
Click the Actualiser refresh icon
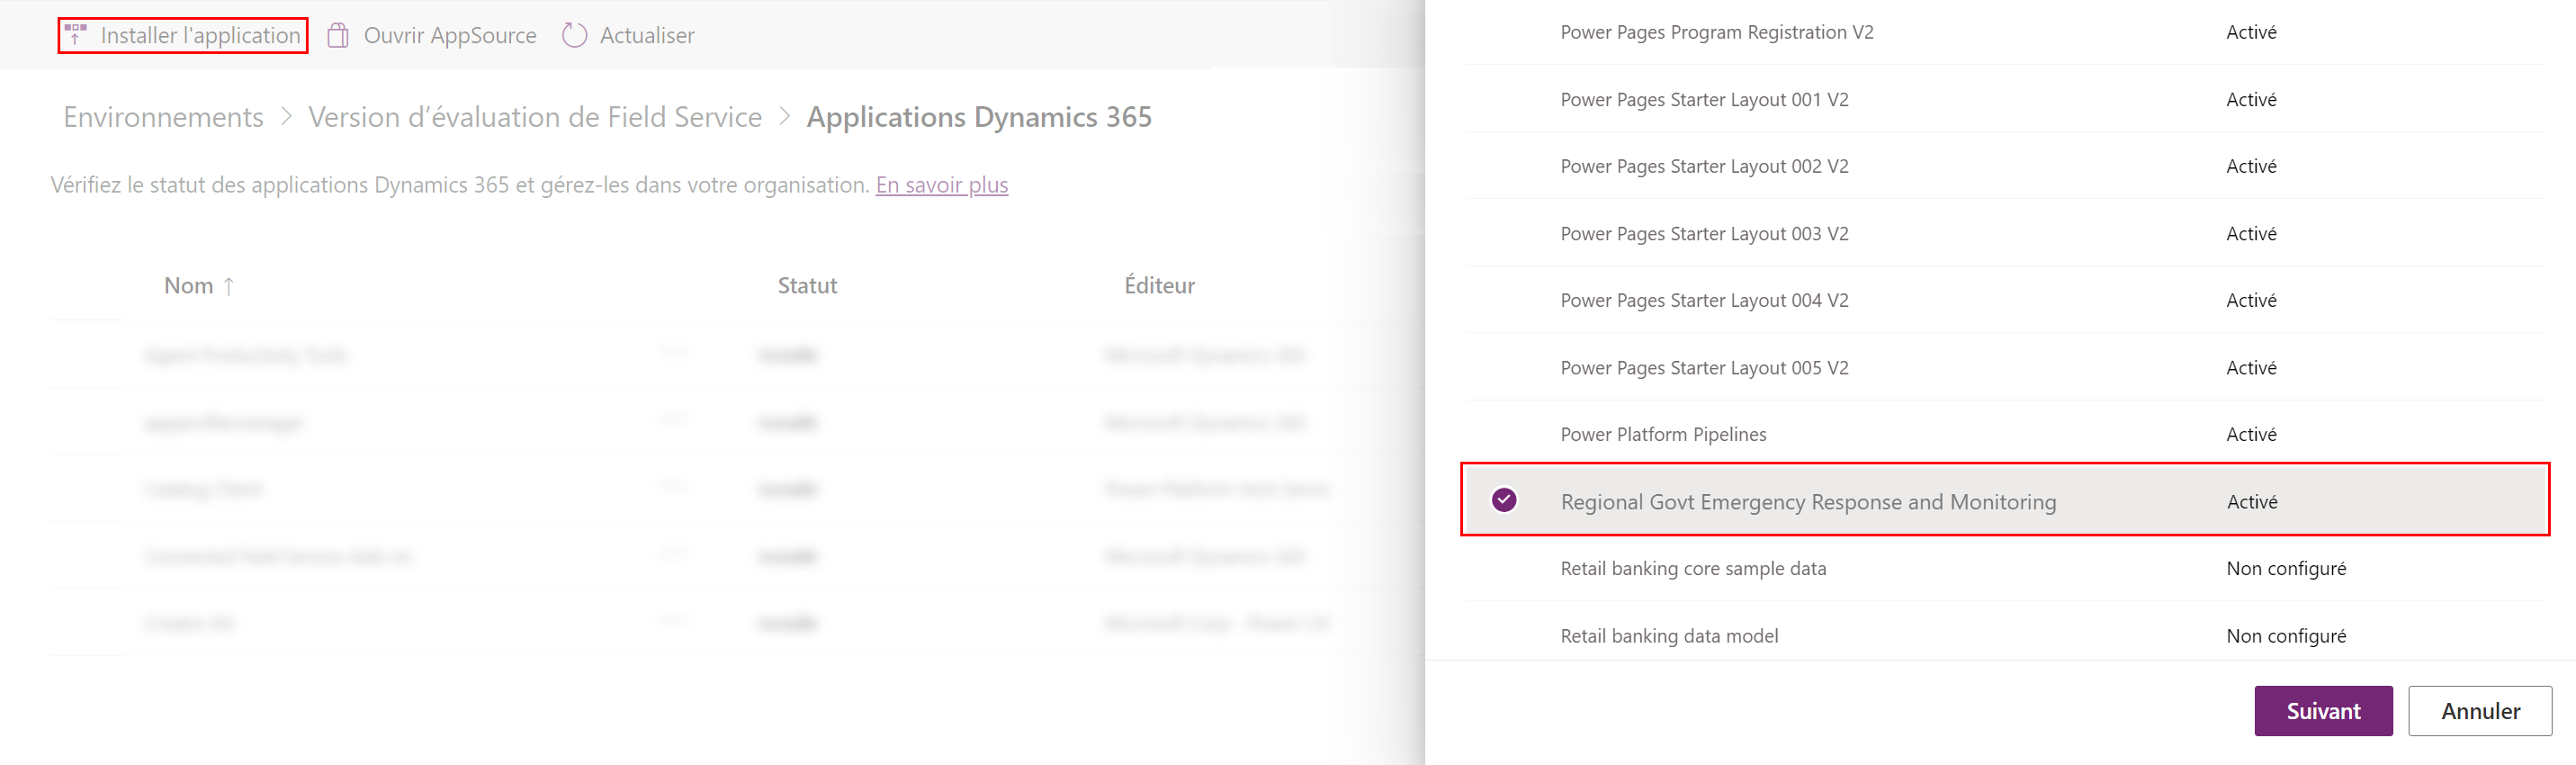pyautogui.click(x=574, y=35)
